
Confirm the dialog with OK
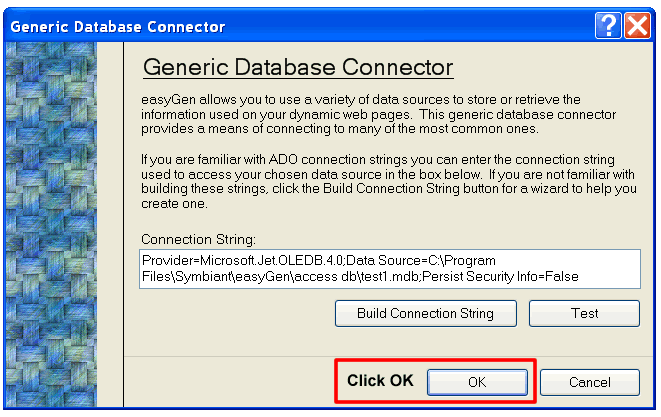(x=477, y=382)
